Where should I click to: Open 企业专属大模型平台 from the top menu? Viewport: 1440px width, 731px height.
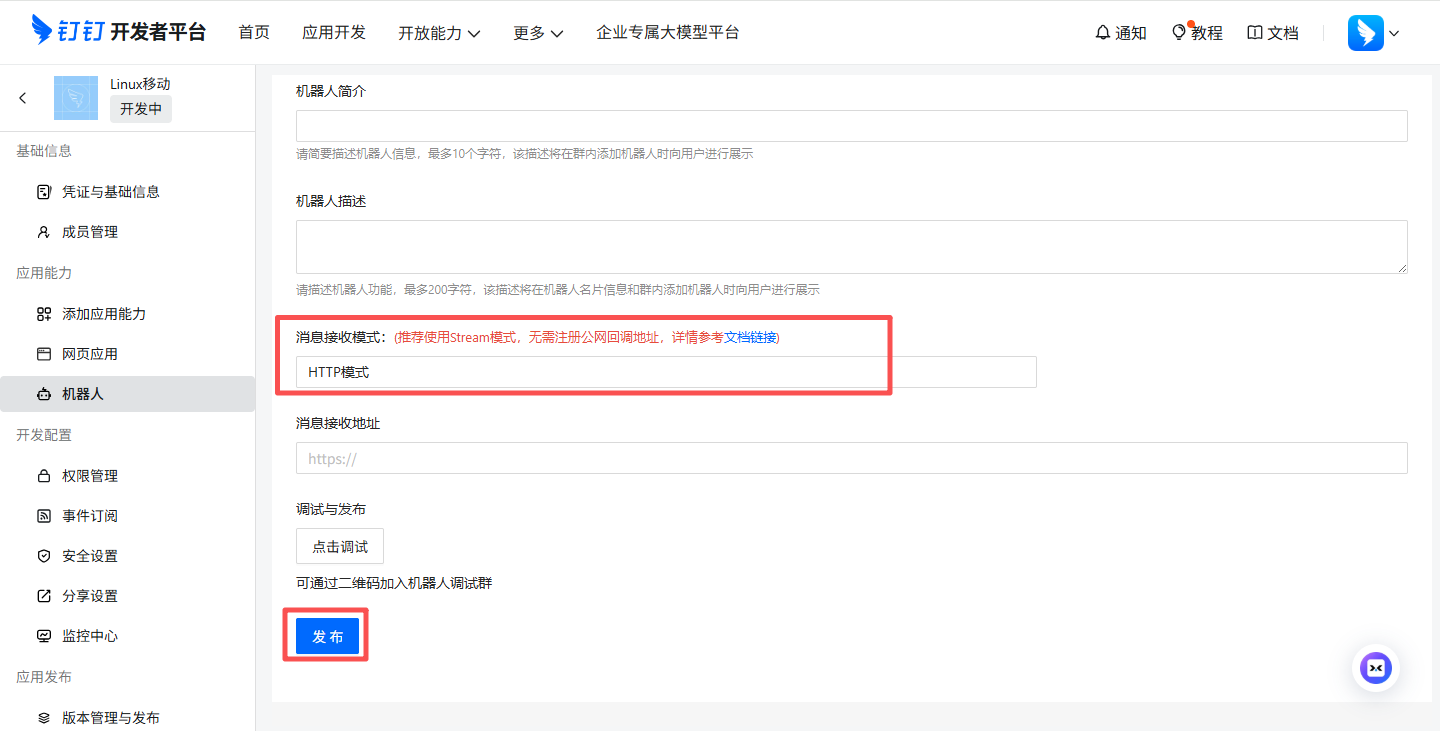pyautogui.click(x=668, y=32)
